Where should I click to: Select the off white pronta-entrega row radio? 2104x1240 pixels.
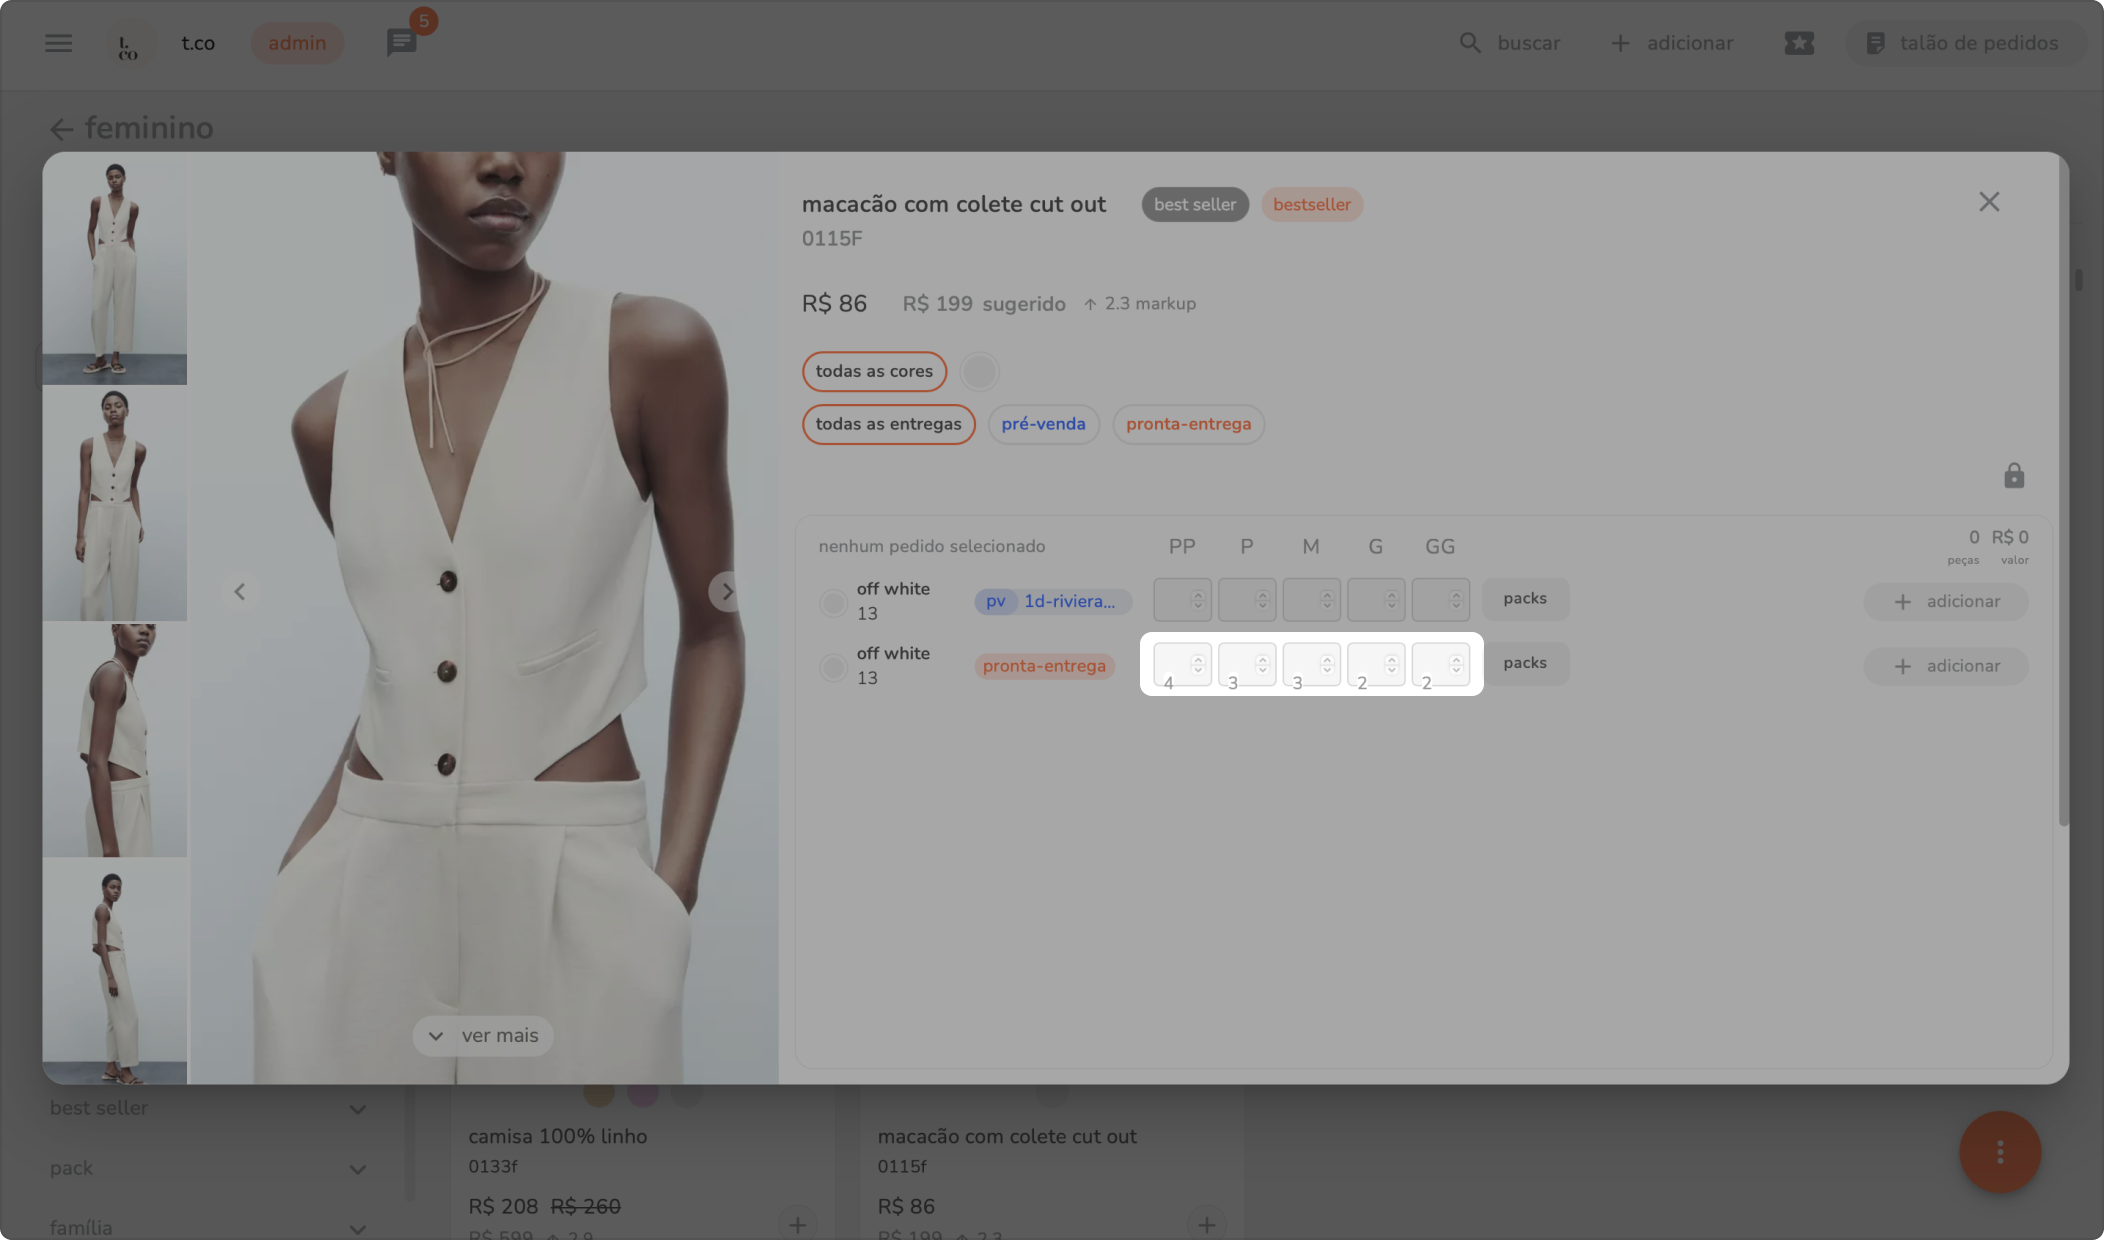point(832,667)
